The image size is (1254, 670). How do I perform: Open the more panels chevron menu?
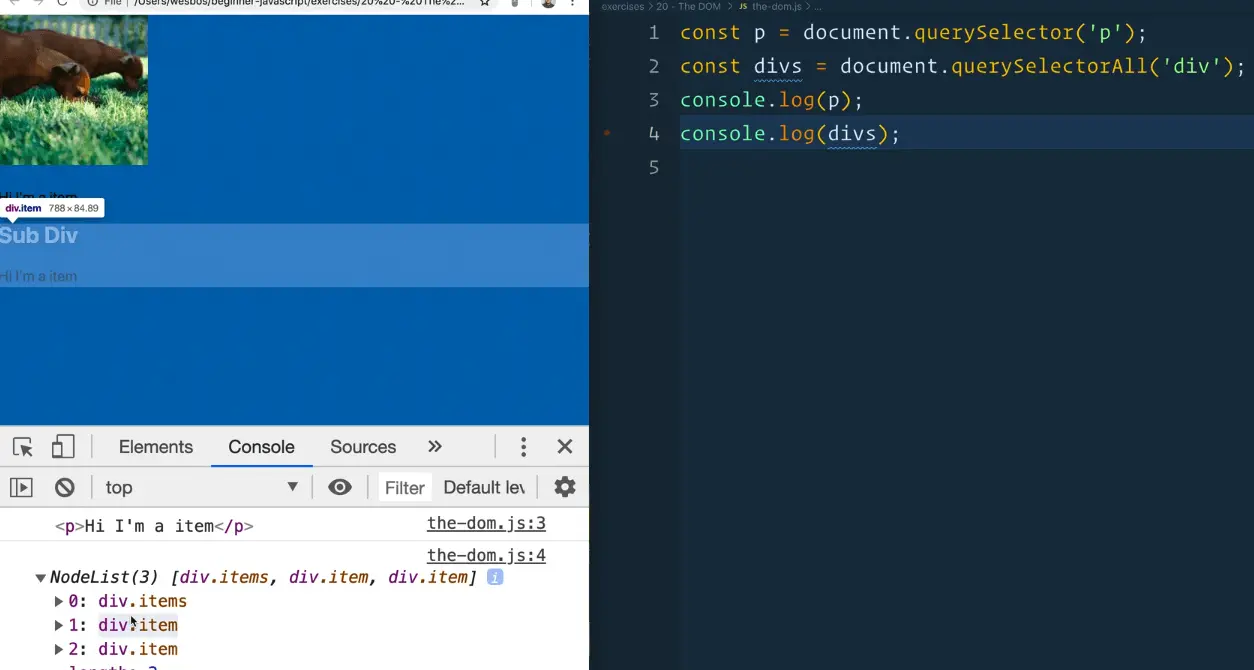click(x=434, y=446)
